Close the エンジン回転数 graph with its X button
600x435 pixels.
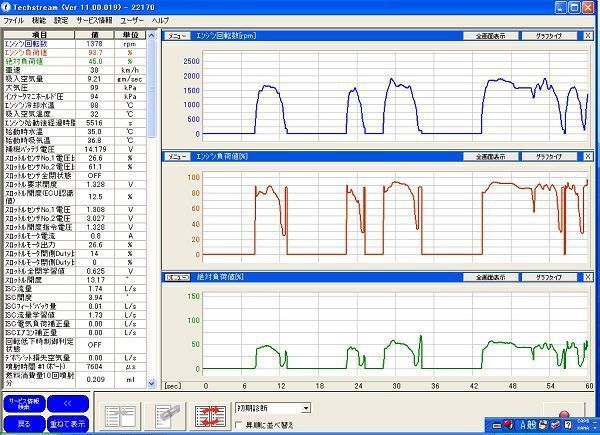coord(587,34)
